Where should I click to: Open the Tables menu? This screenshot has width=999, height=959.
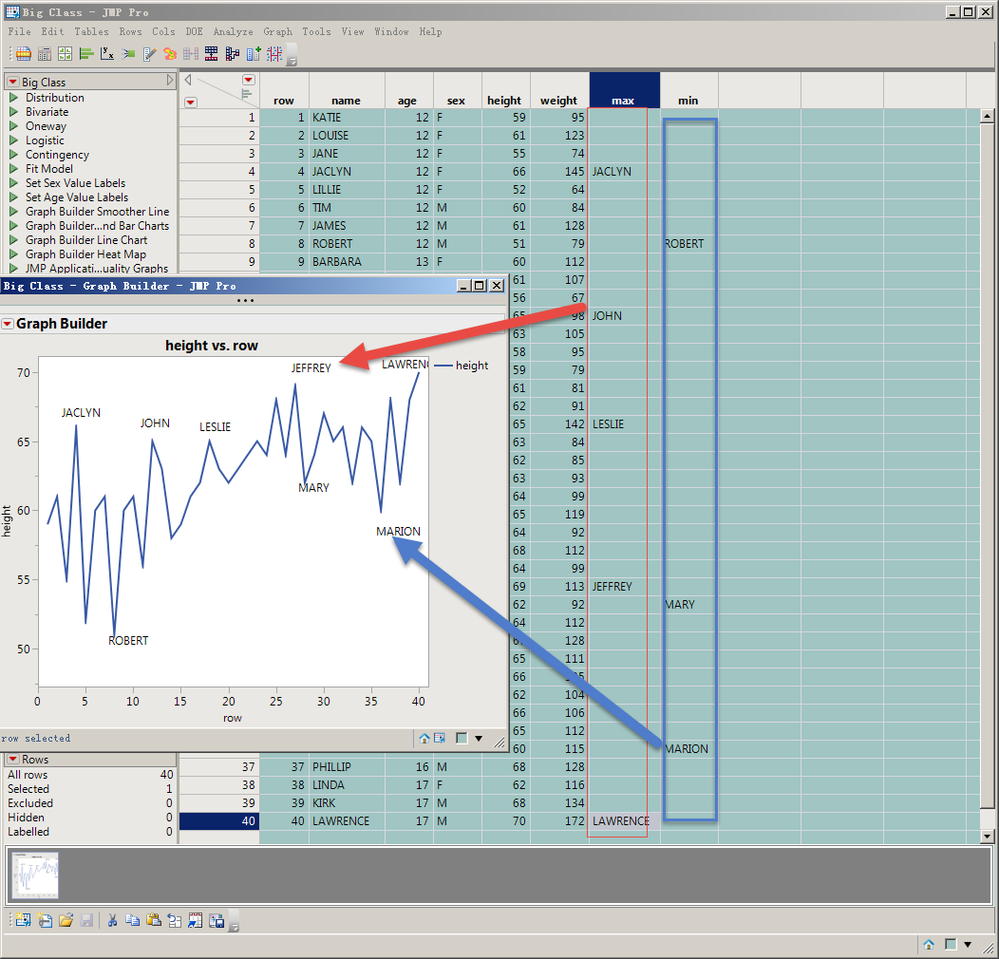click(91, 32)
